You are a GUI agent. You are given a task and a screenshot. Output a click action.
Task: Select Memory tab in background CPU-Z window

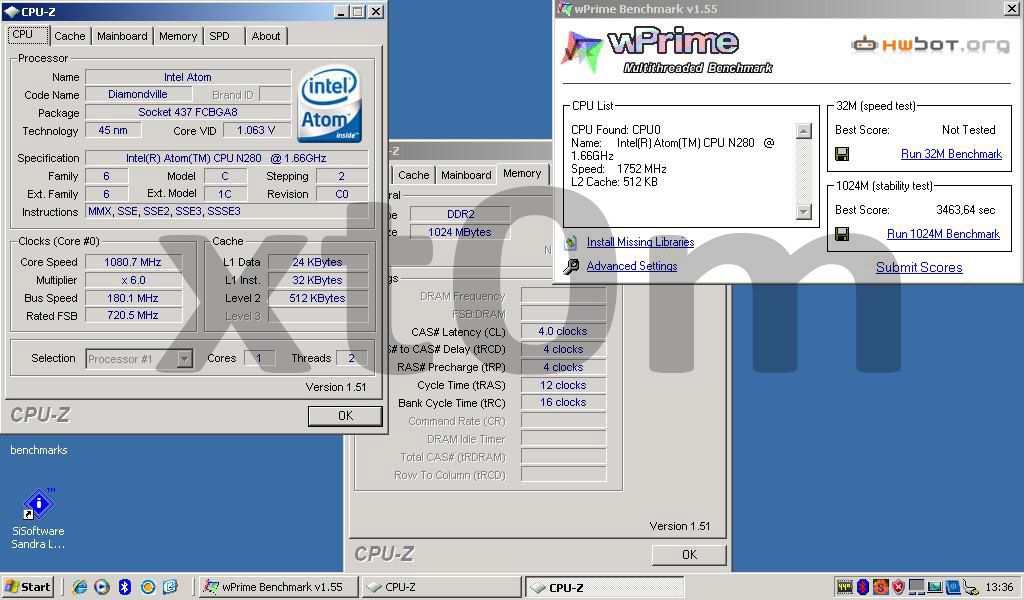tap(522, 174)
